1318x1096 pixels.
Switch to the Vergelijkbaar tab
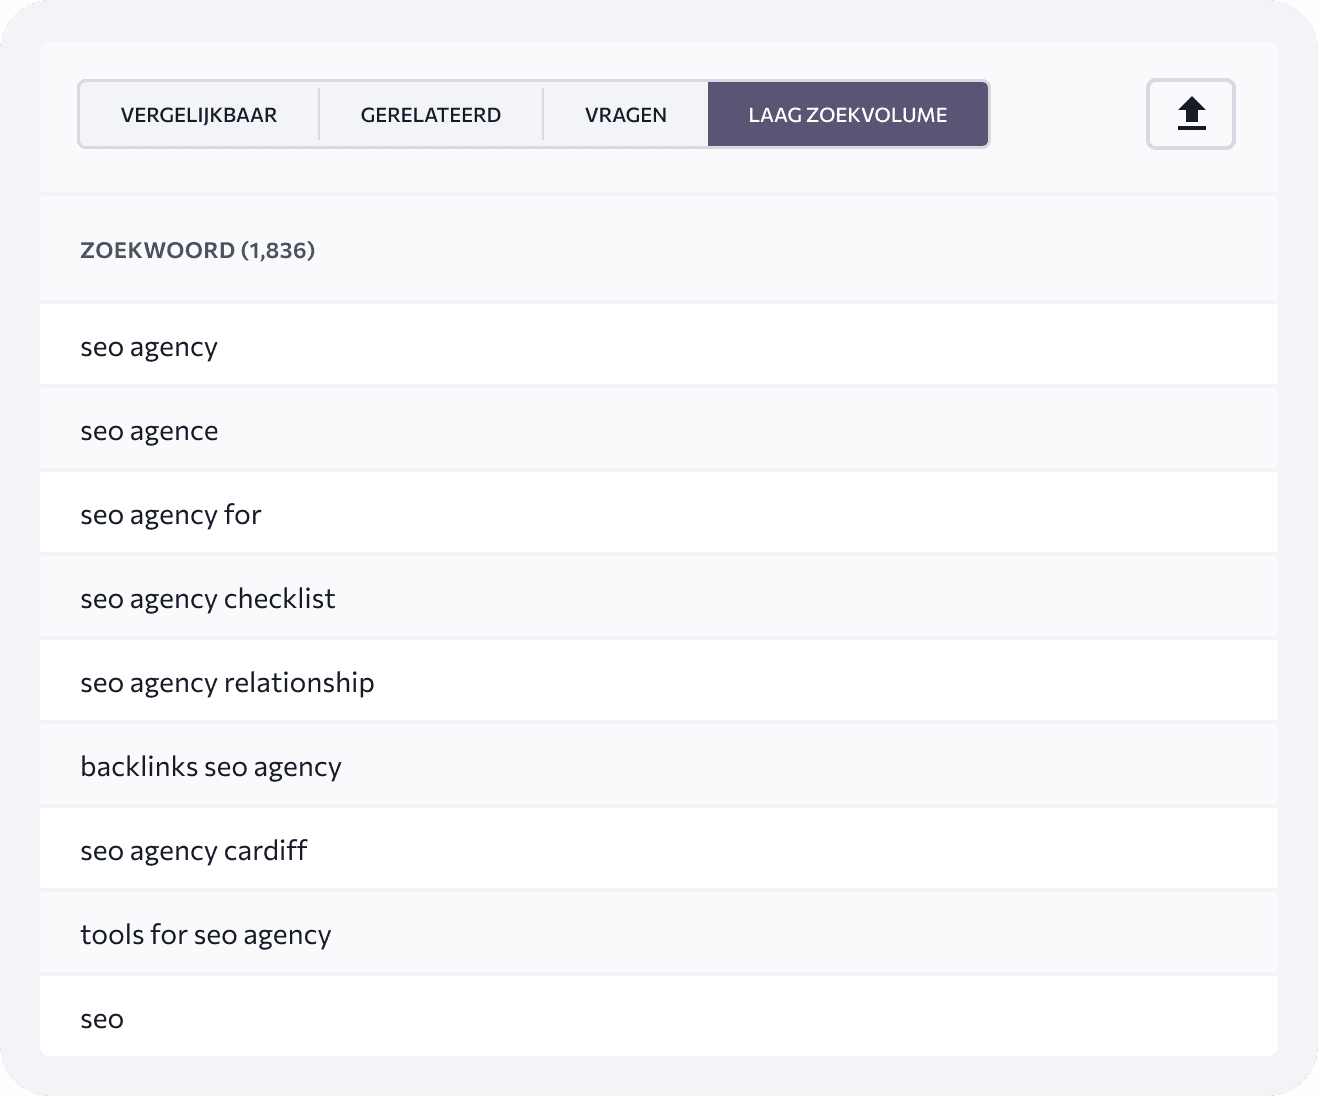[199, 115]
